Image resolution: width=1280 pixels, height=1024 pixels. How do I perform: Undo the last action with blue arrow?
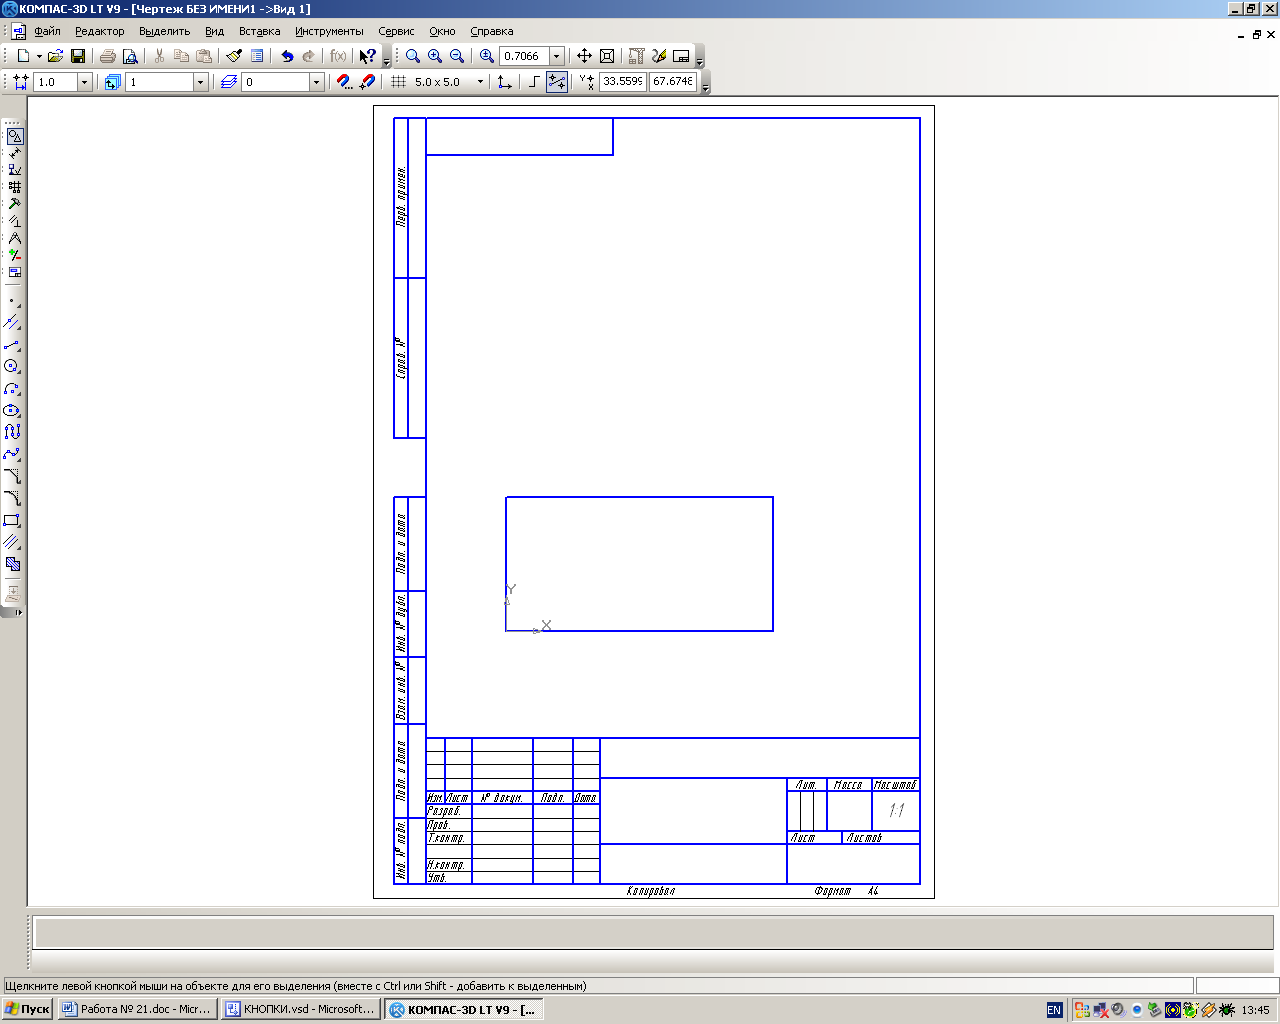click(x=287, y=56)
